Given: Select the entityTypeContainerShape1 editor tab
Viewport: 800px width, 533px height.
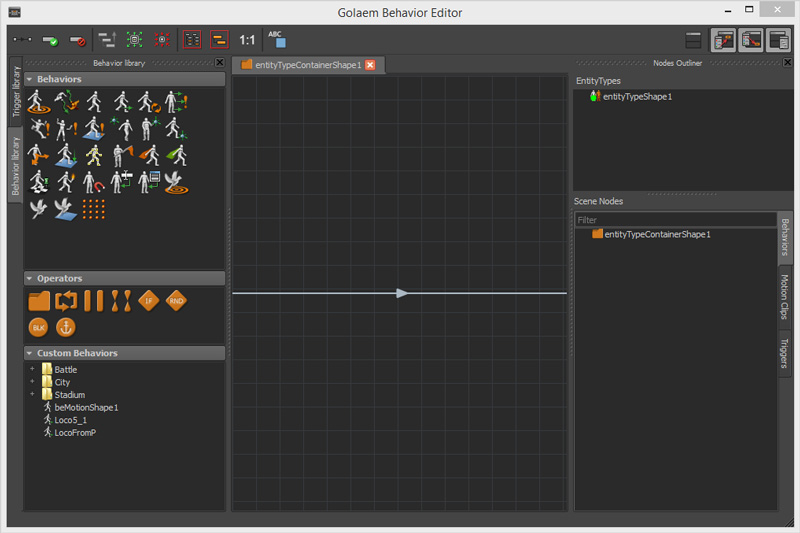Looking at the screenshot, I should [x=308, y=65].
